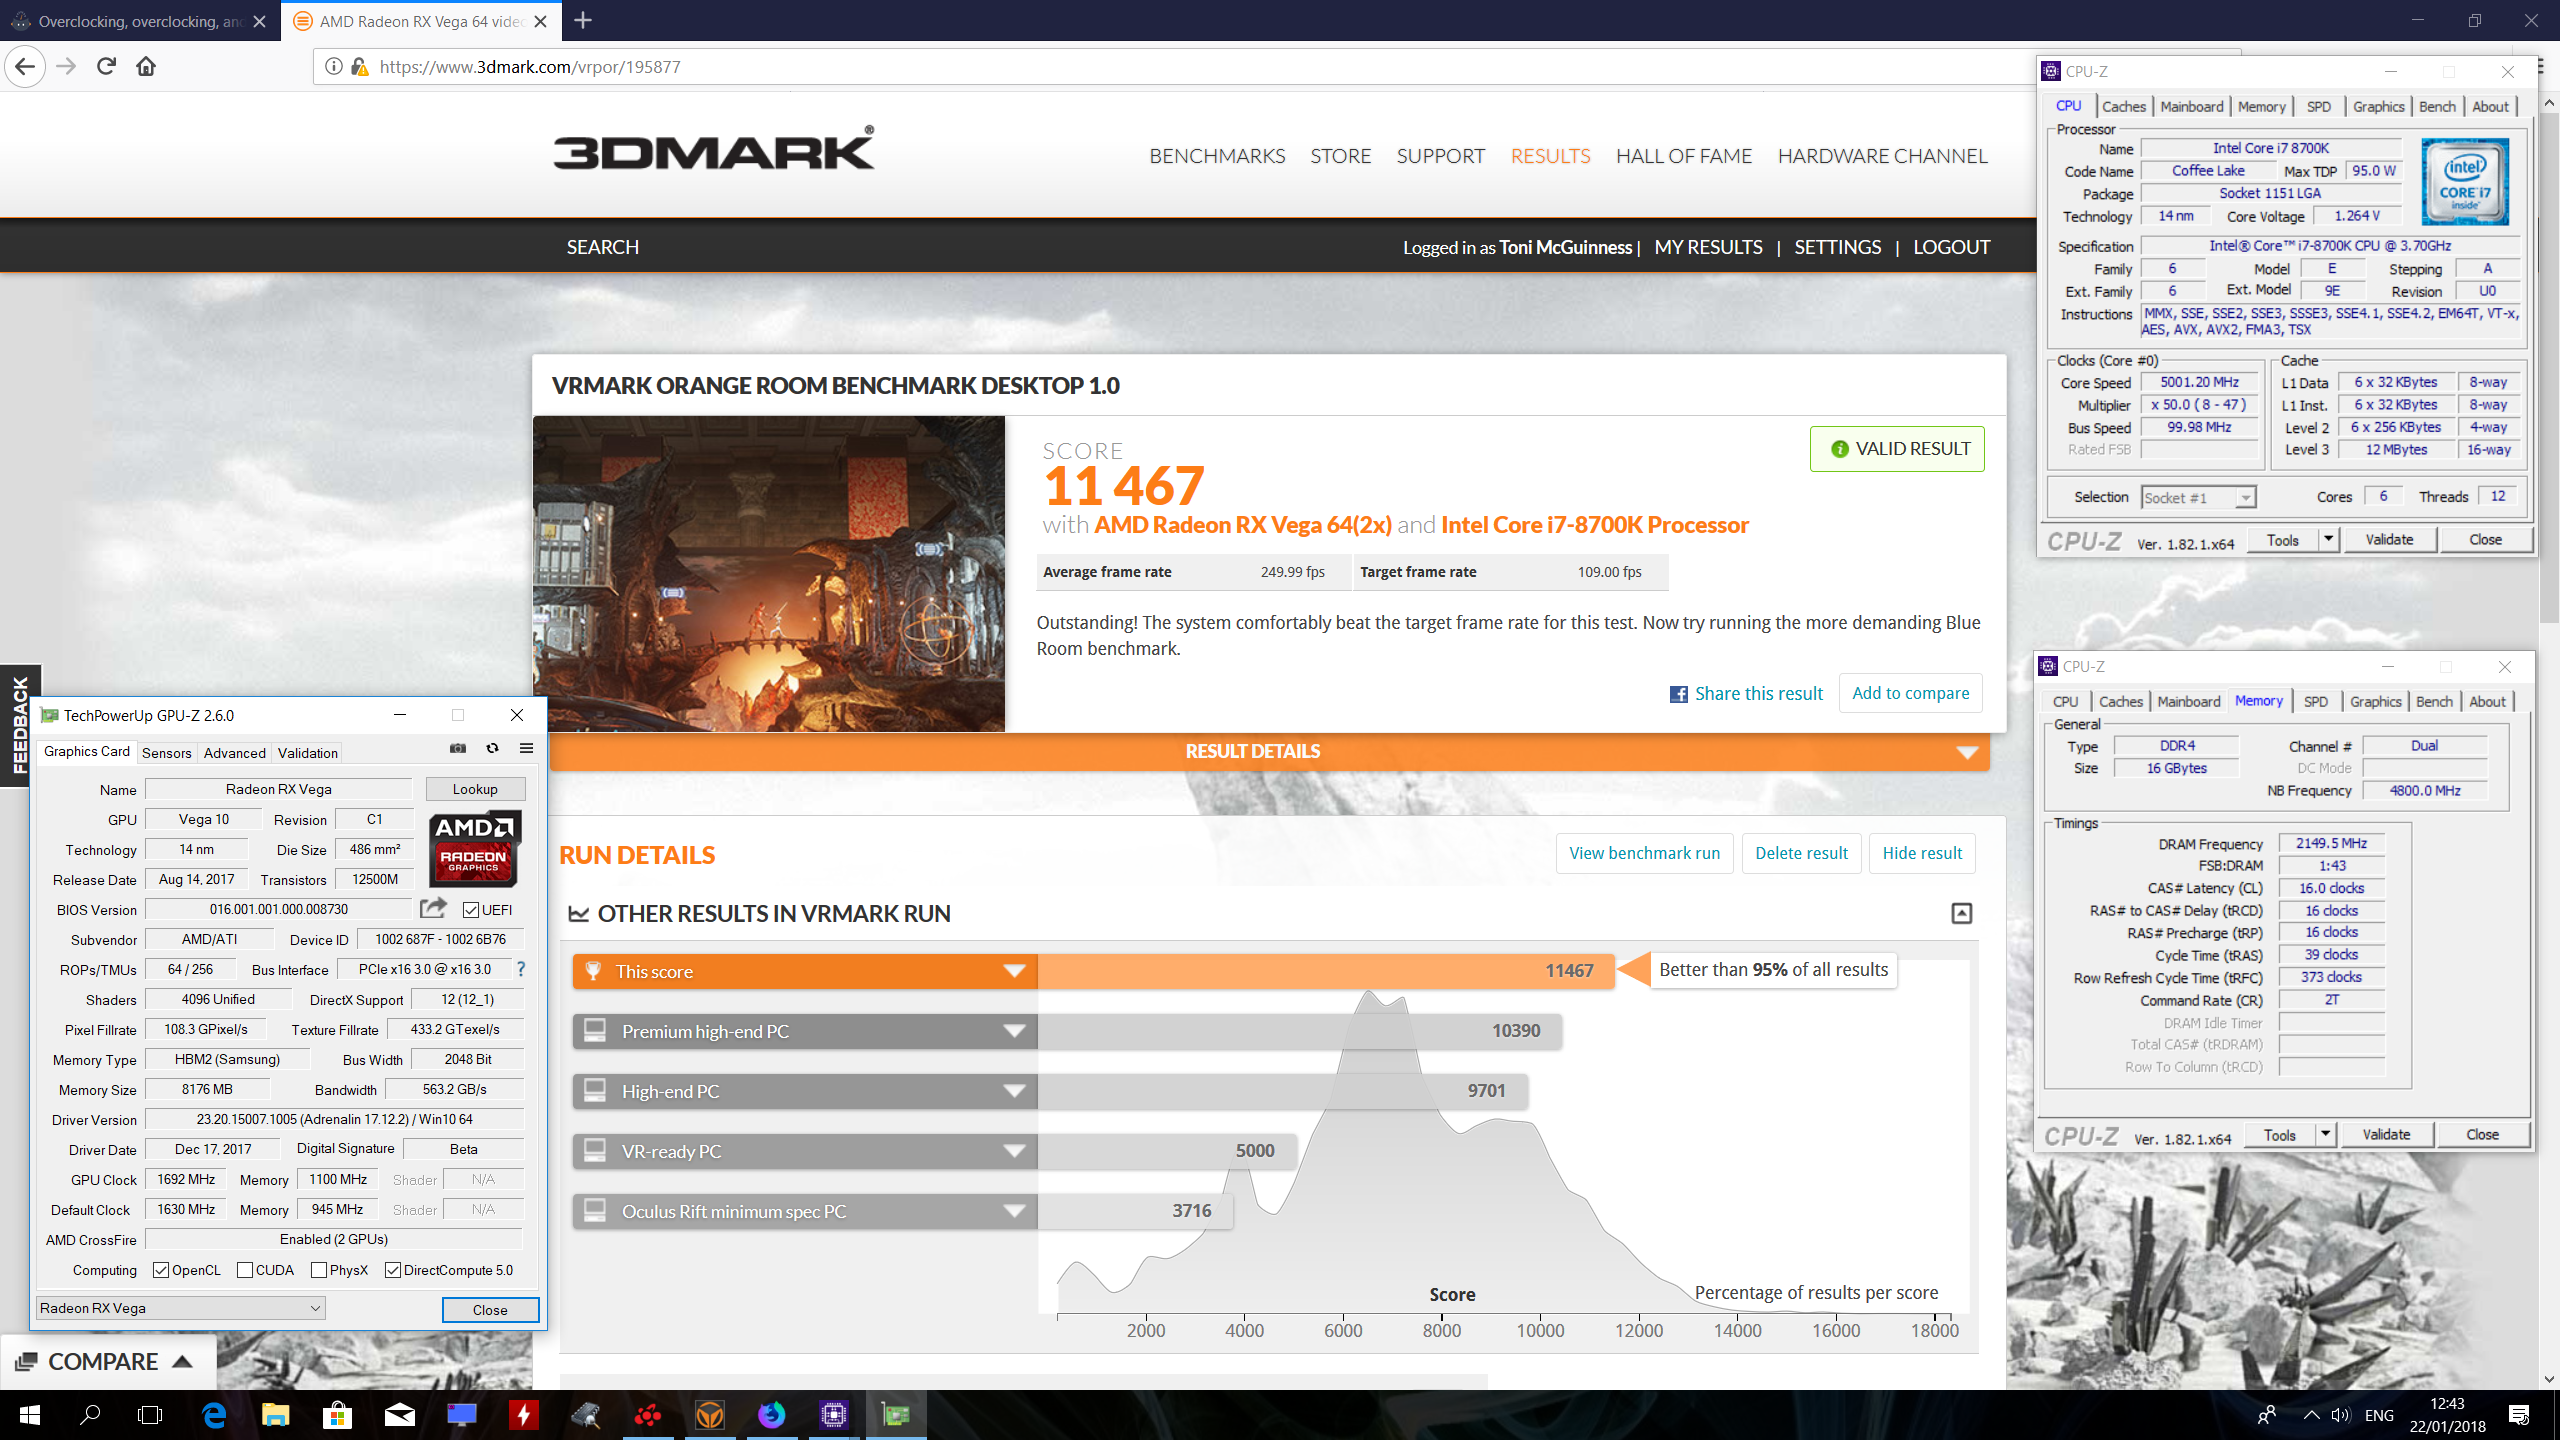Viewport: 2560px width, 1440px height.
Task: Click the Feedback side tab
Action: pyautogui.click(x=19, y=725)
